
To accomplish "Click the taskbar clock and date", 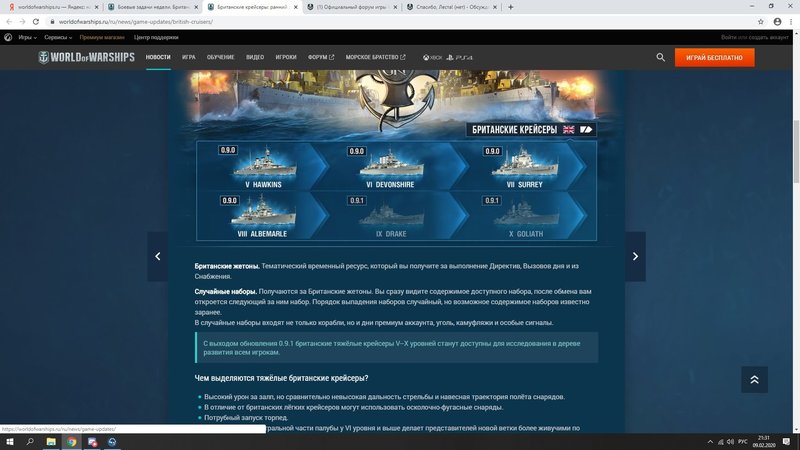I will point(763,442).
